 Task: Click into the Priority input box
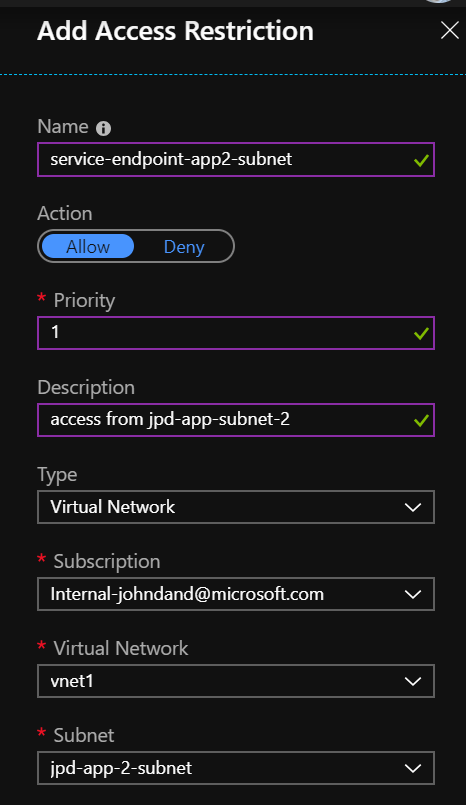[236, 333]
